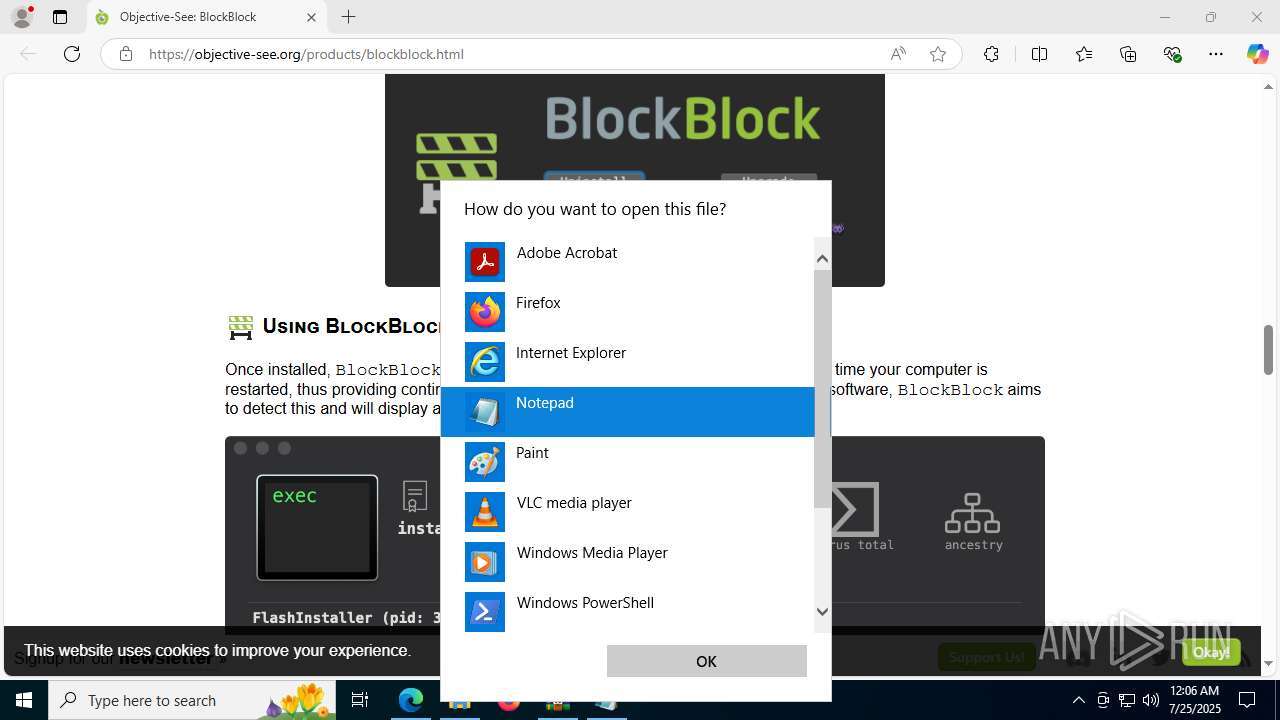Click the taskbar search box
Screen dimensions: 1280x720
click(x=194, y=700)
